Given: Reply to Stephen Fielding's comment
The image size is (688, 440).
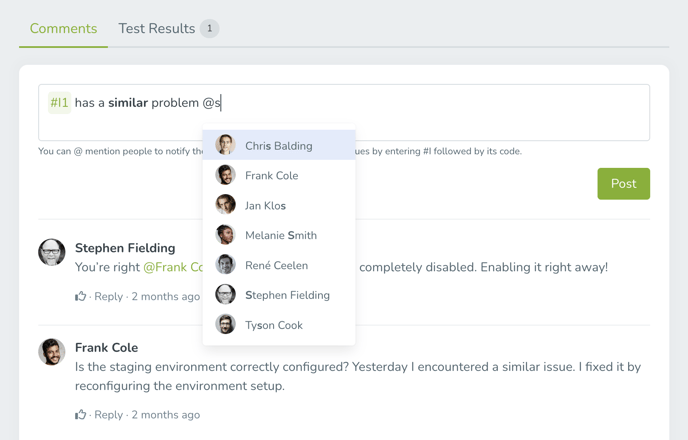Looking at the screenshot, I should [x=108, y=297].
